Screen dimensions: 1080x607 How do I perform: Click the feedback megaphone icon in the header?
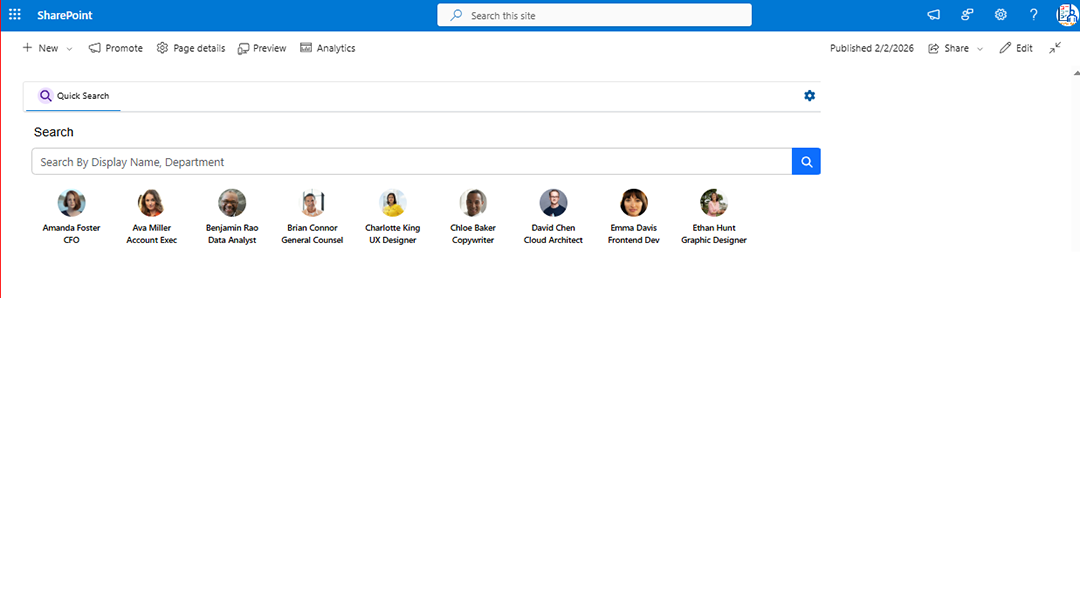(933, 14)
